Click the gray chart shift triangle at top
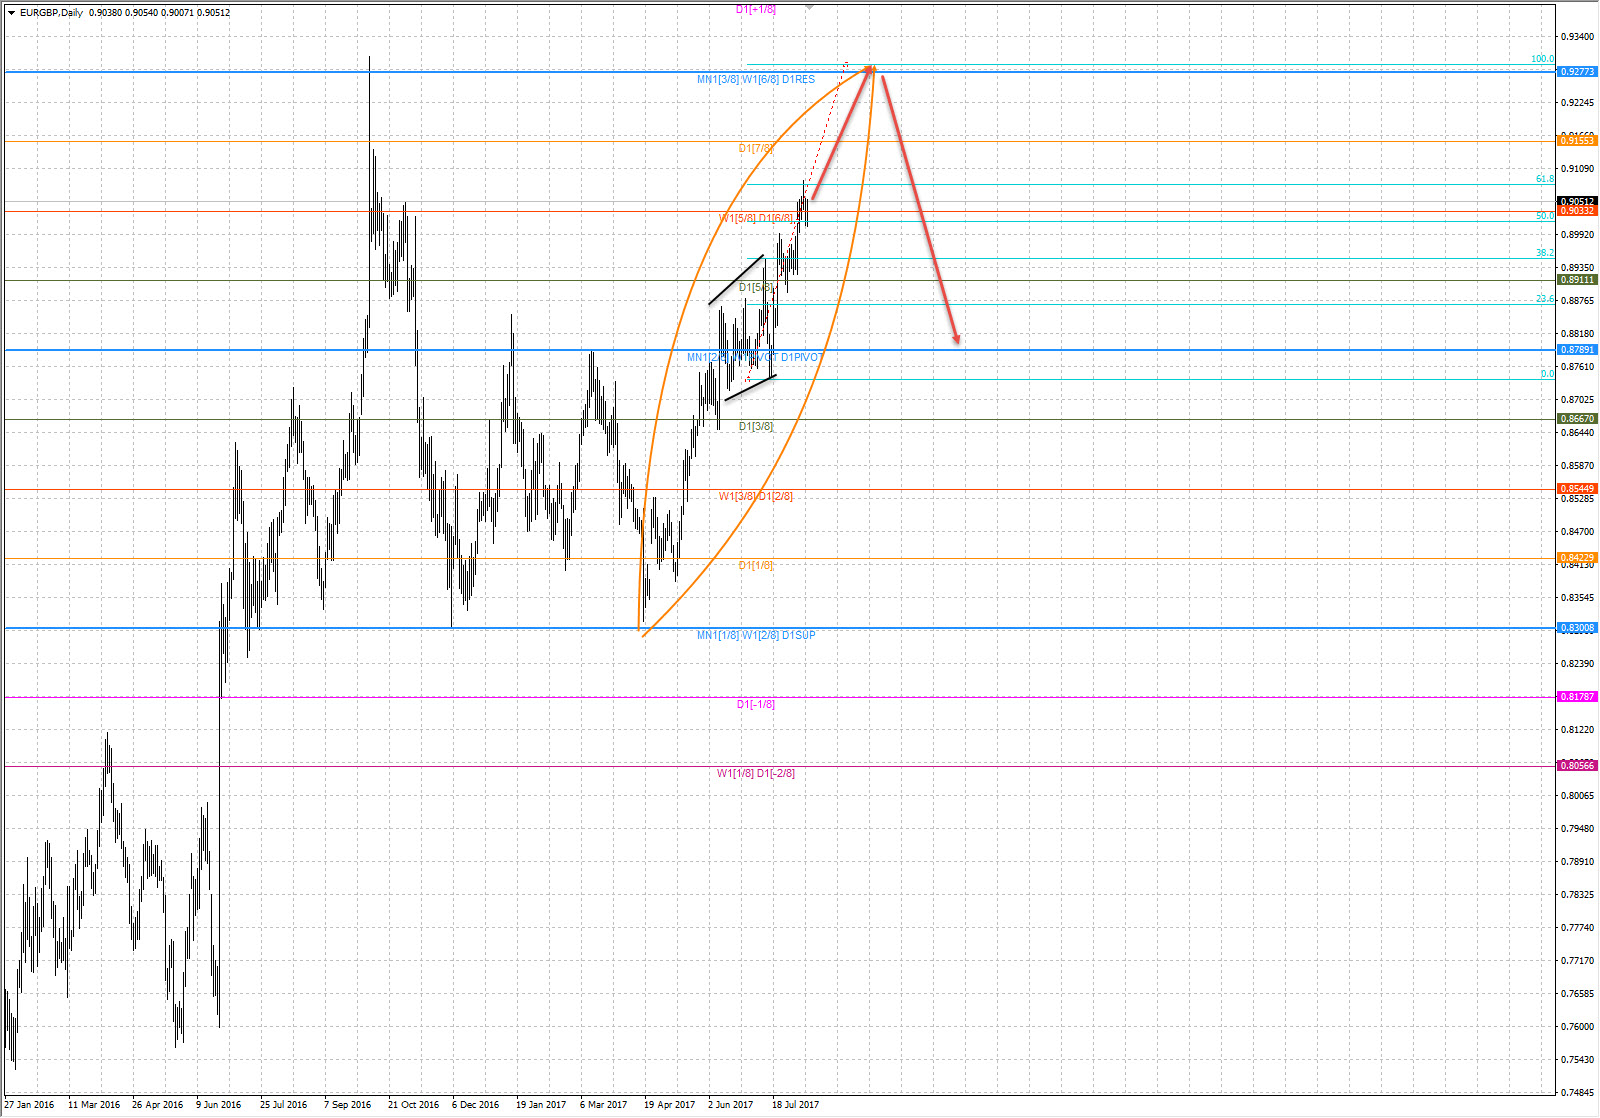 (x=809, y=7)
